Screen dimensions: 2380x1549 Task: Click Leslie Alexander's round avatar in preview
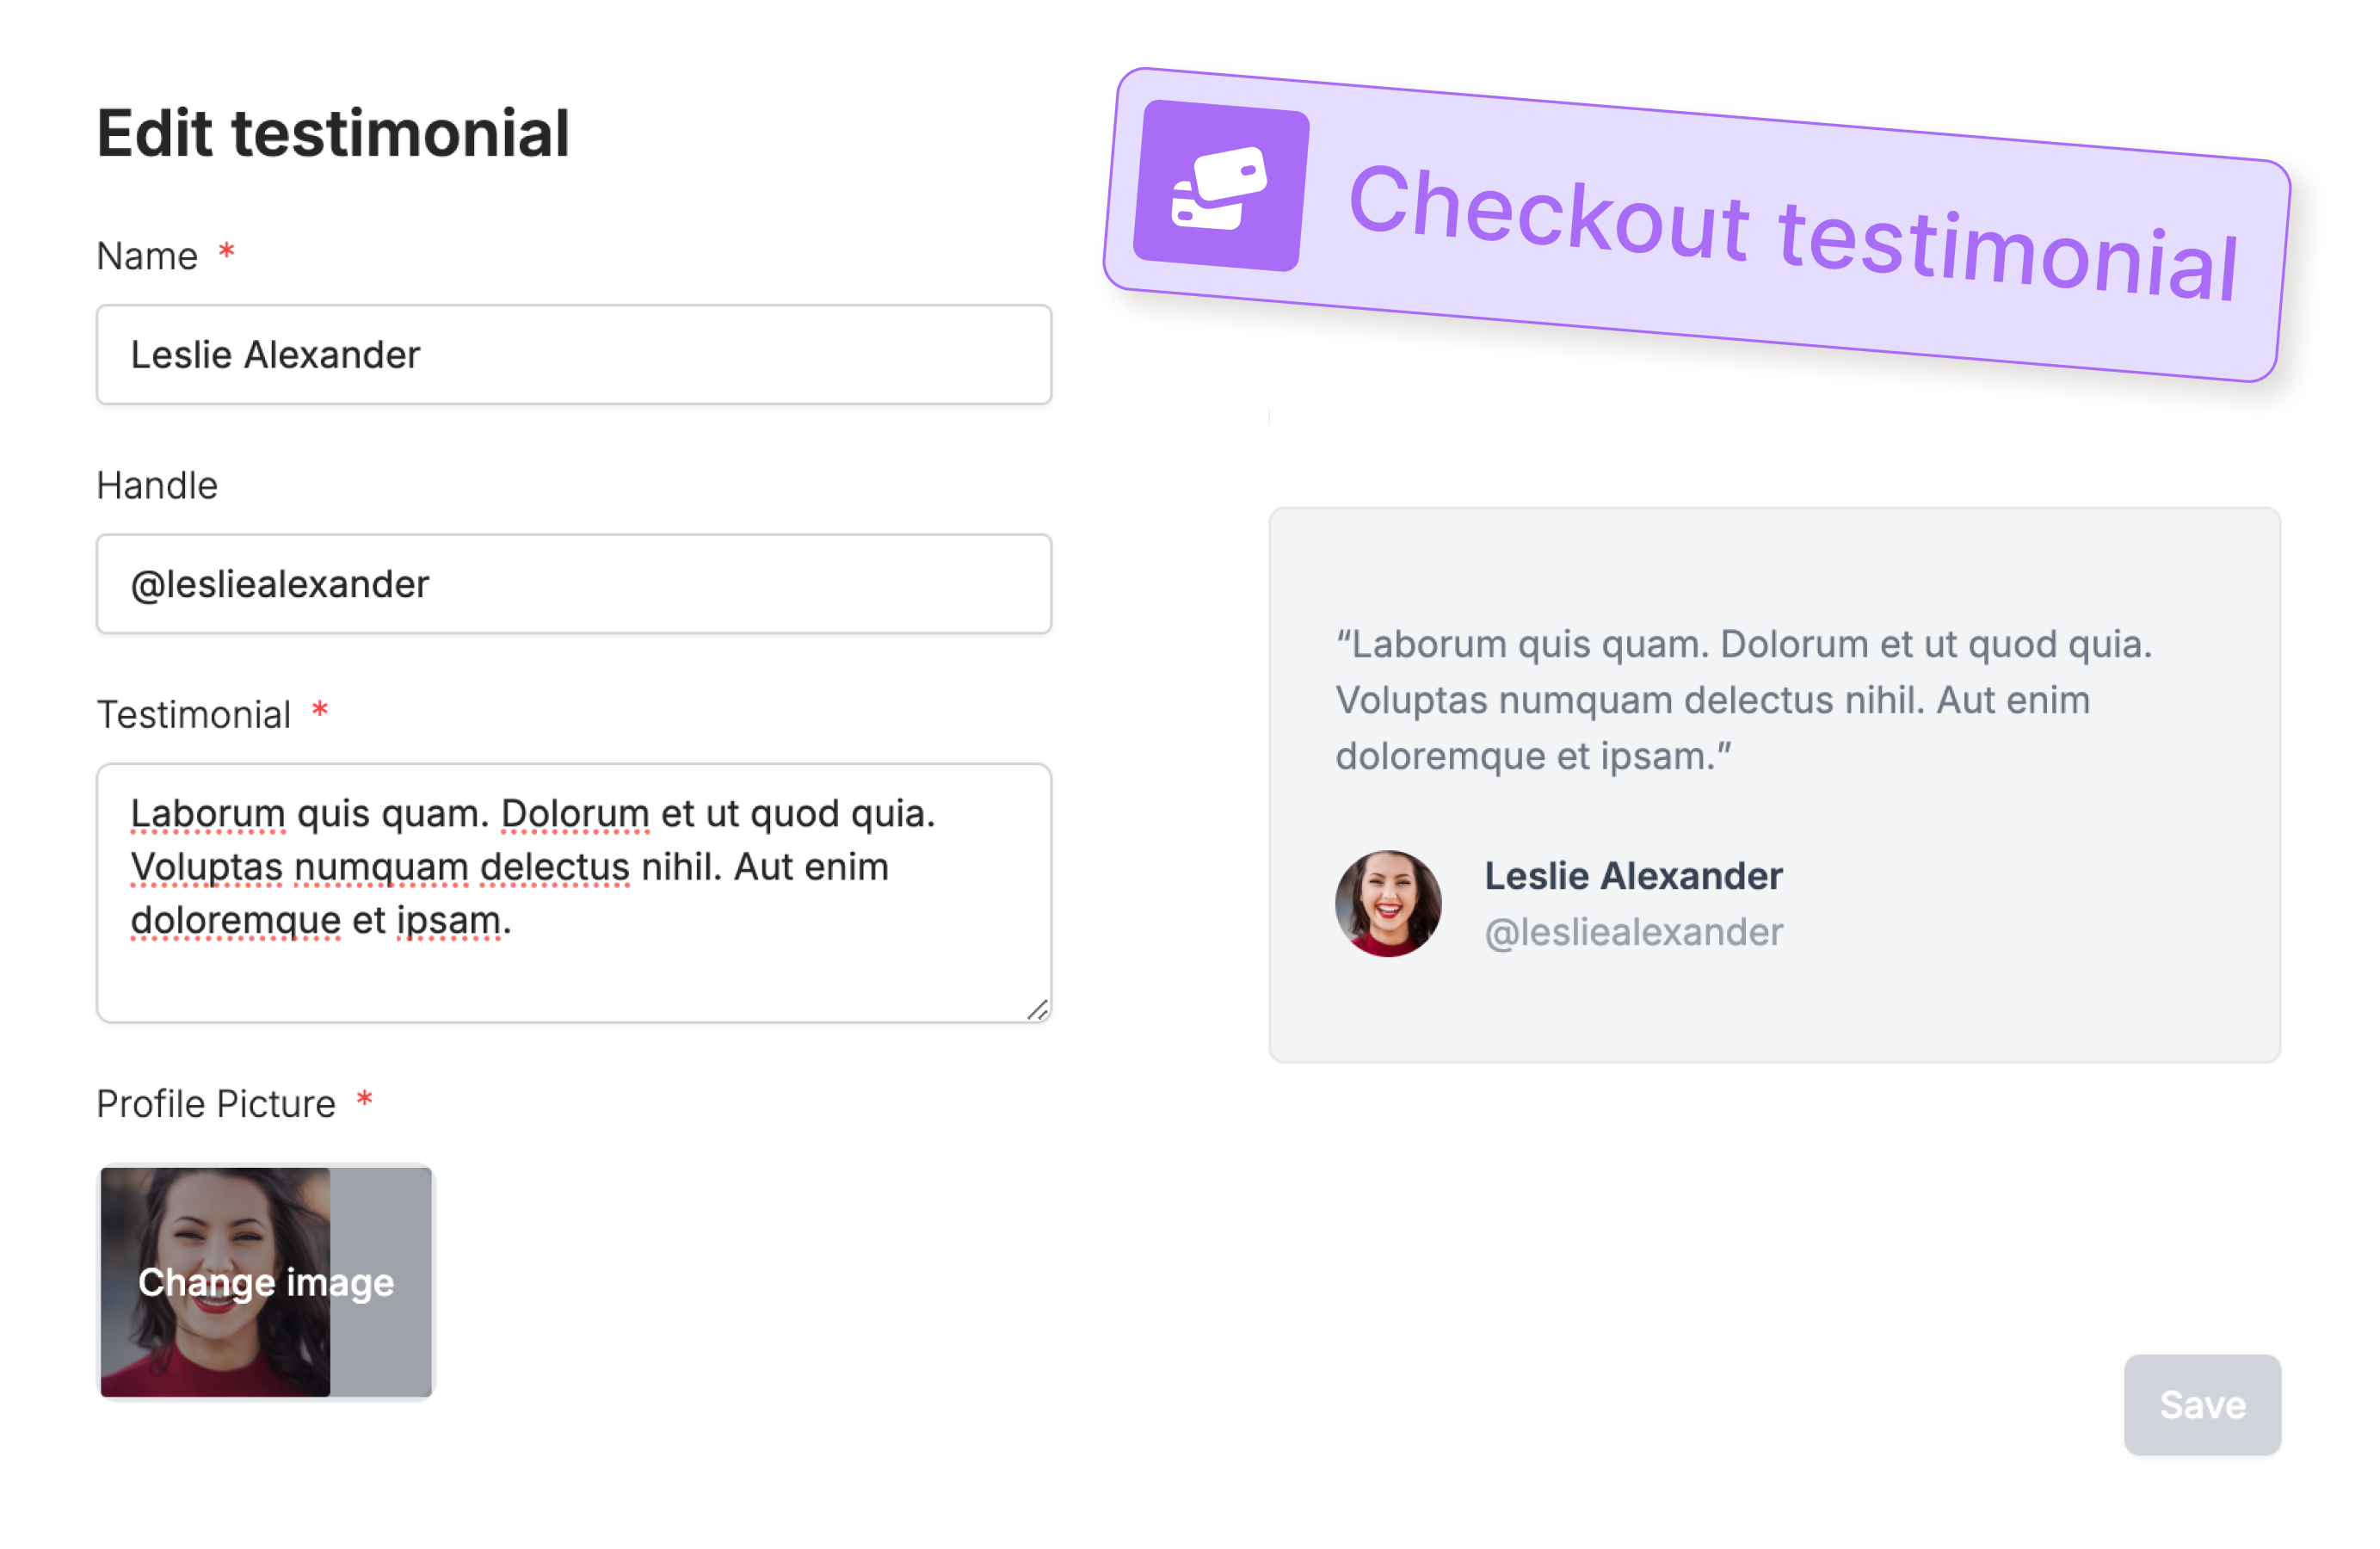[1388, 904]
